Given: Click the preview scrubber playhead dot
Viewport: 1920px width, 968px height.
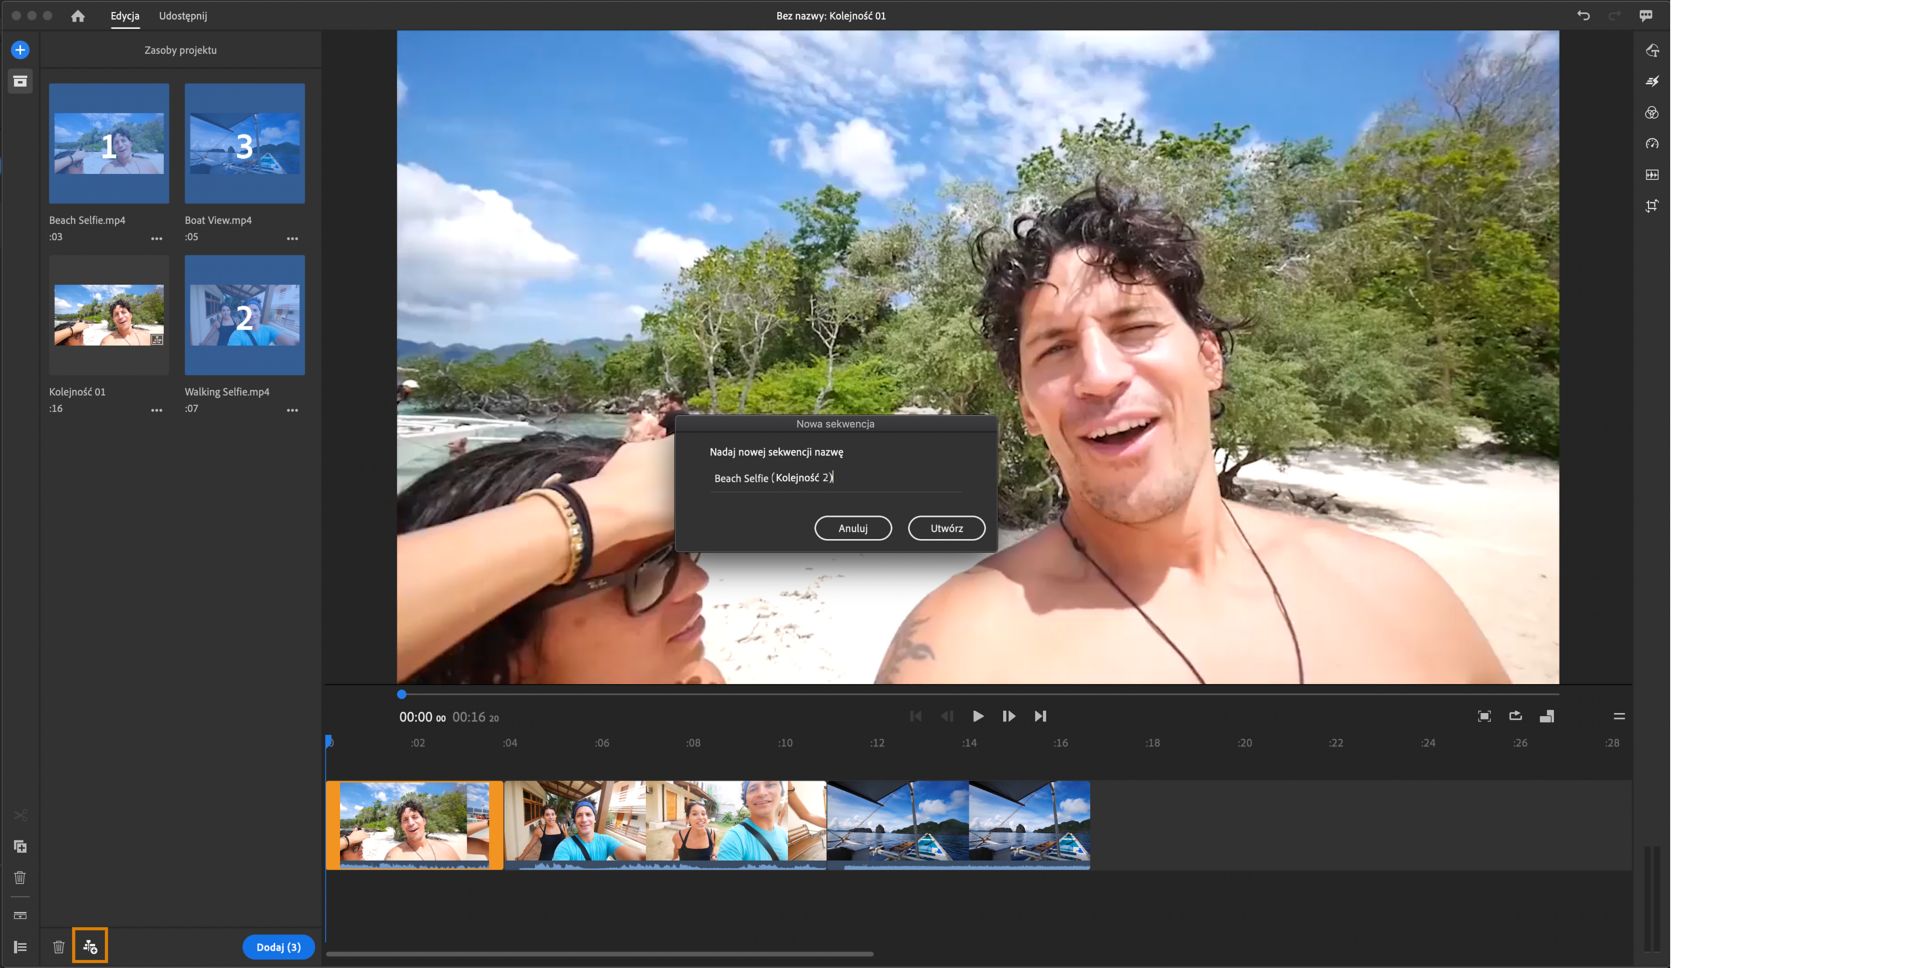Looking at the screenshot, I should pos(402,694).
